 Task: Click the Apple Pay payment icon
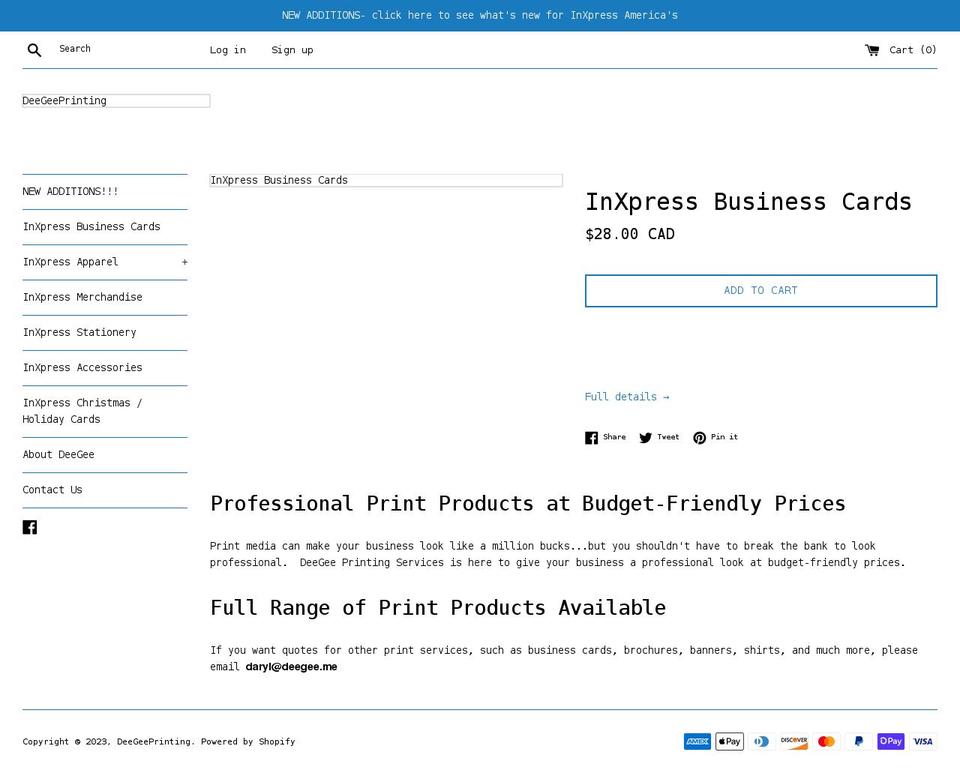729,741
